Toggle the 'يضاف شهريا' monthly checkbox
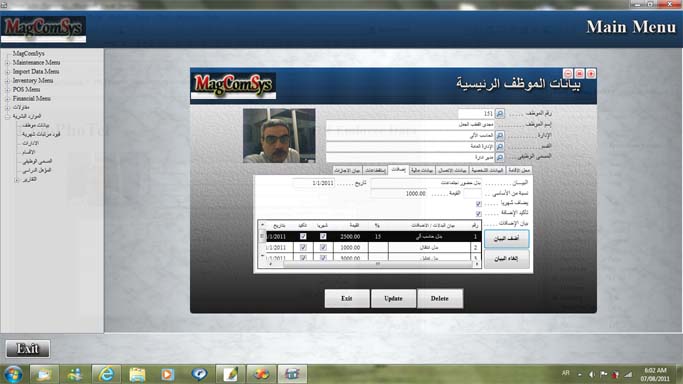 pyautogui.click(x=479, y=204)
